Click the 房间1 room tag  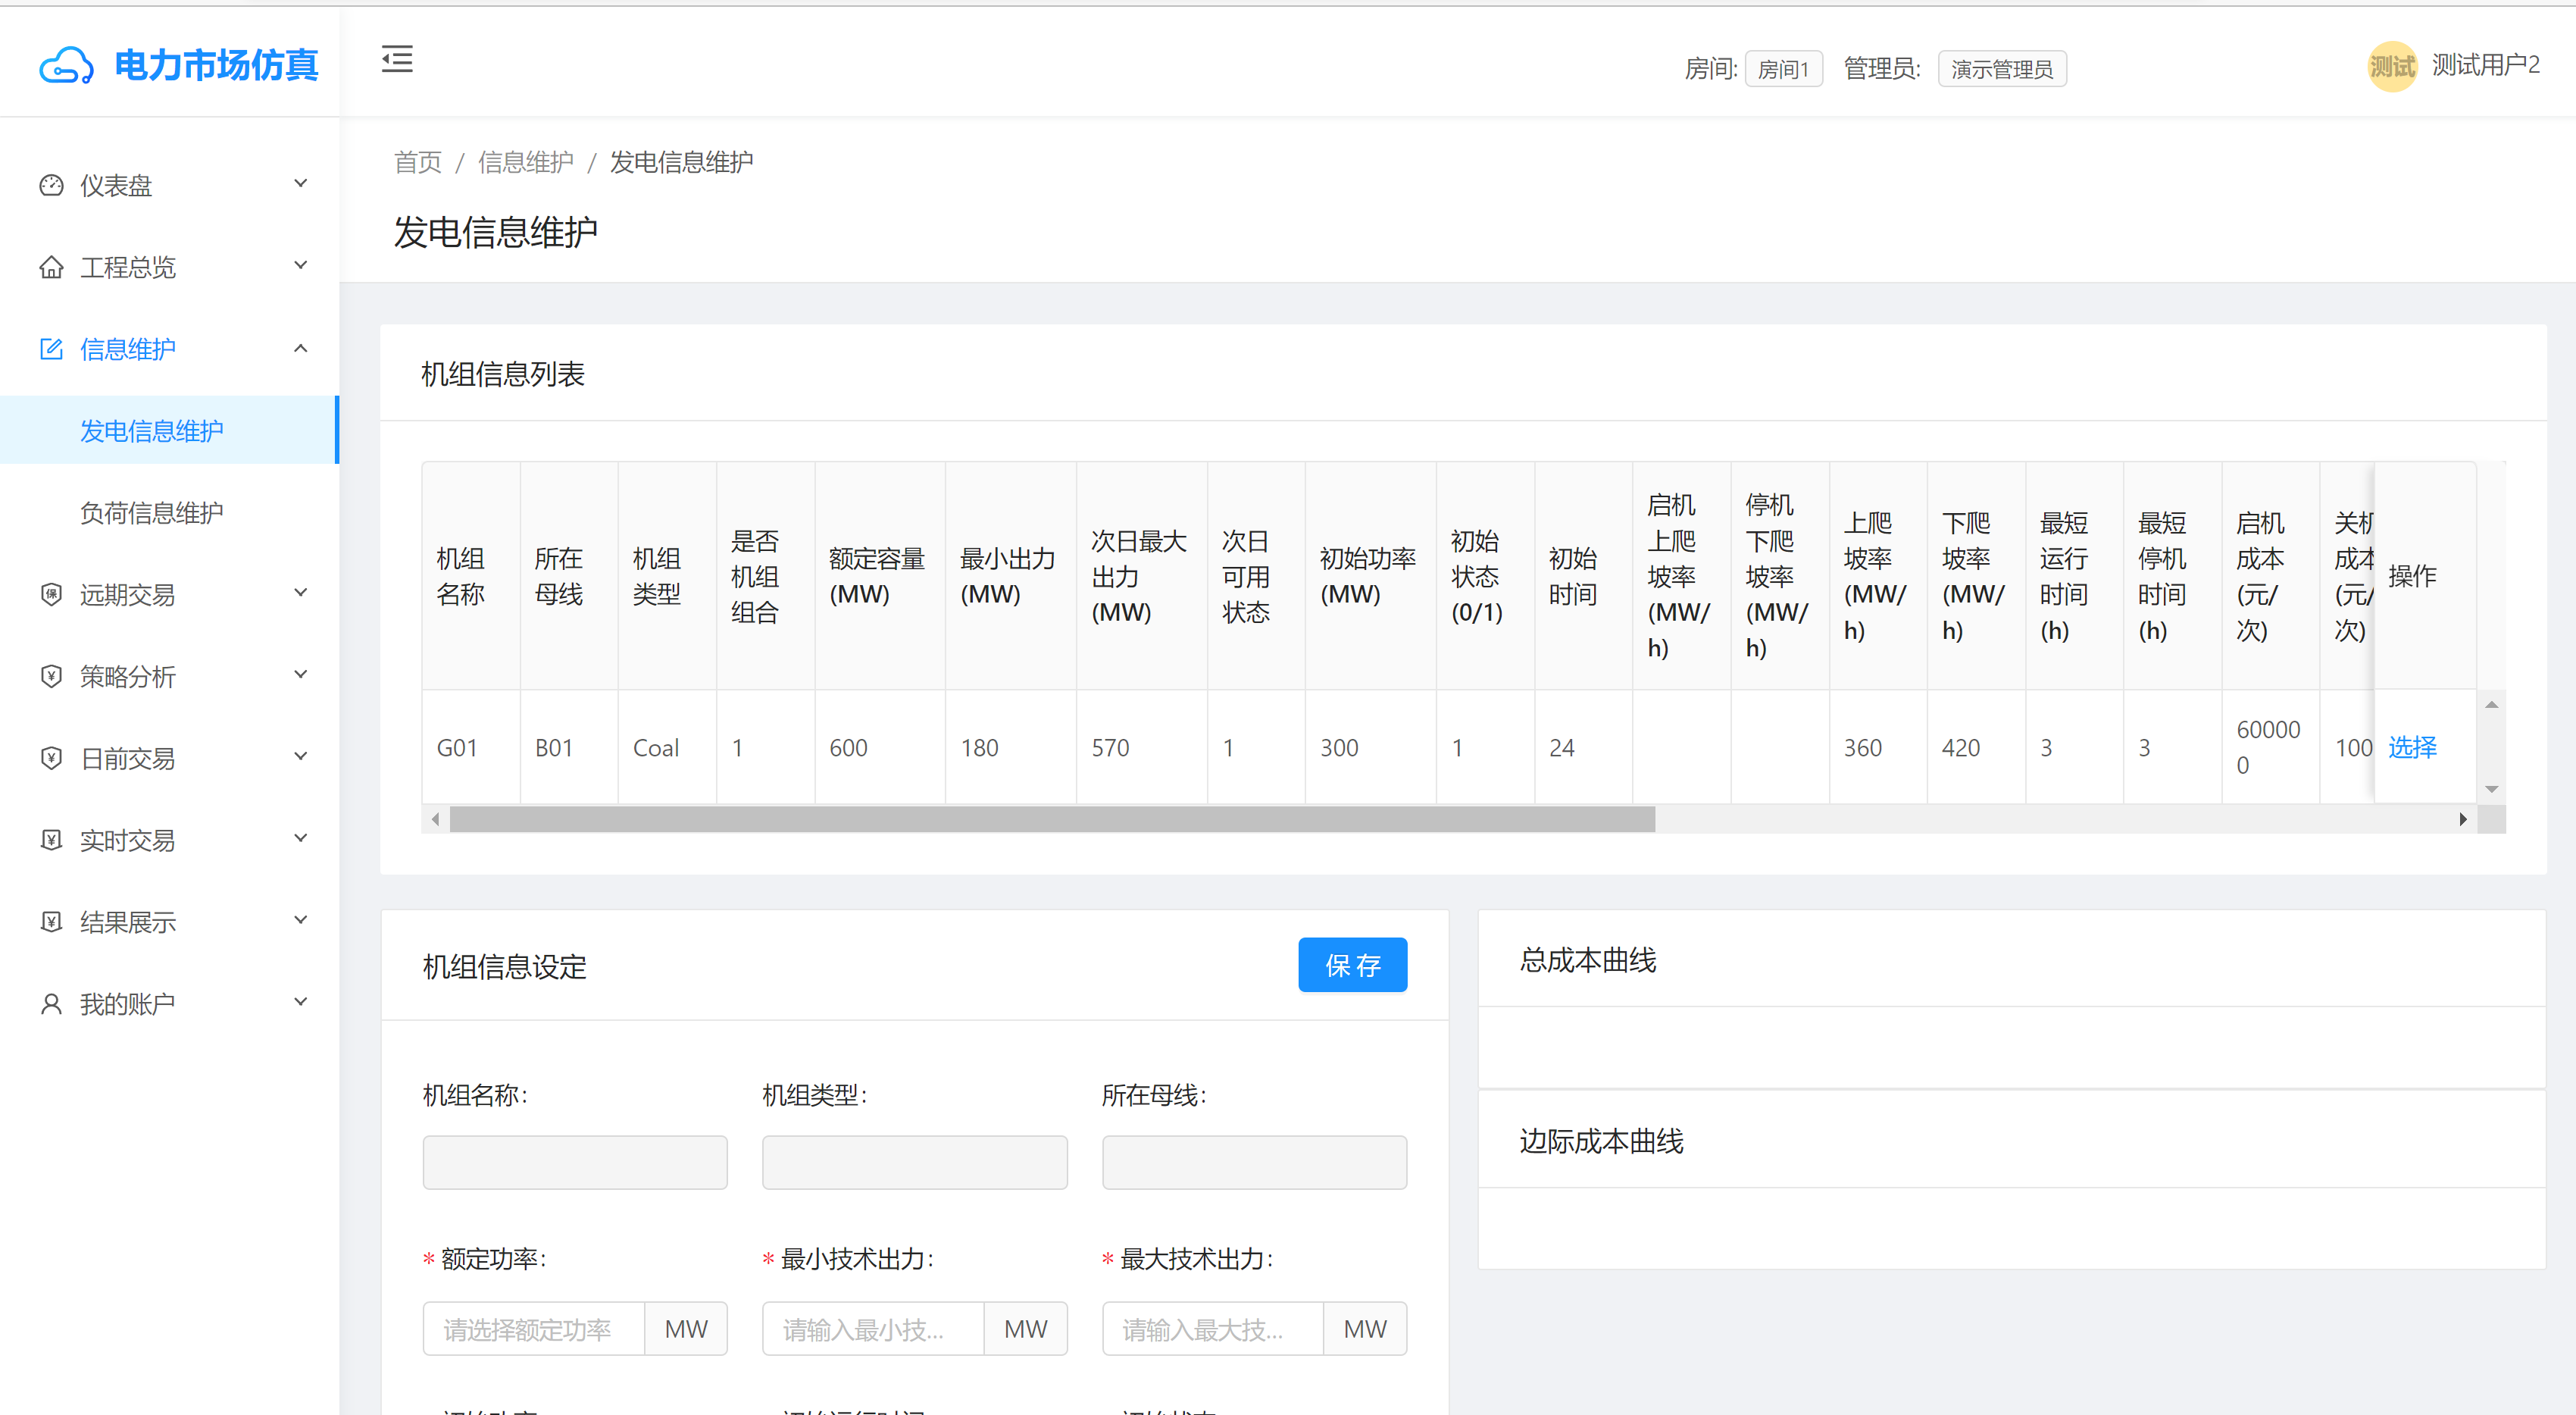1783,69
